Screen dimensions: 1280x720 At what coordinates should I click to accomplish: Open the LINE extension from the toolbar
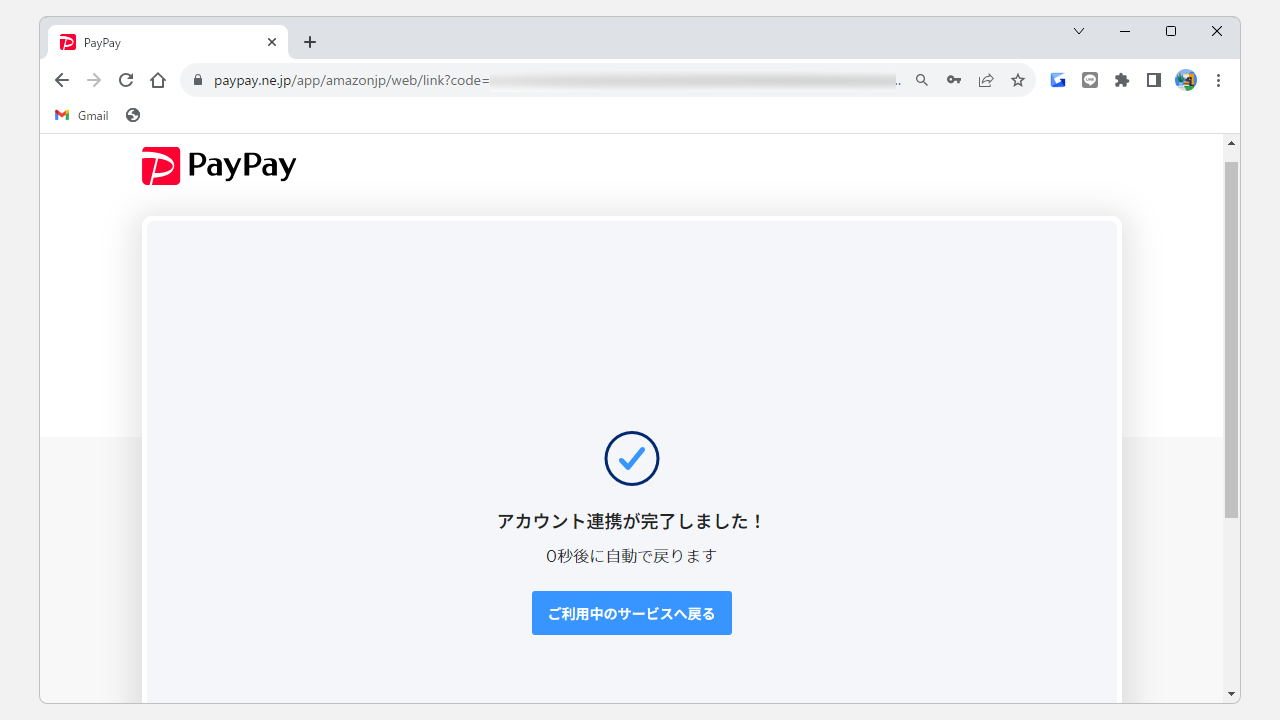1090,80
